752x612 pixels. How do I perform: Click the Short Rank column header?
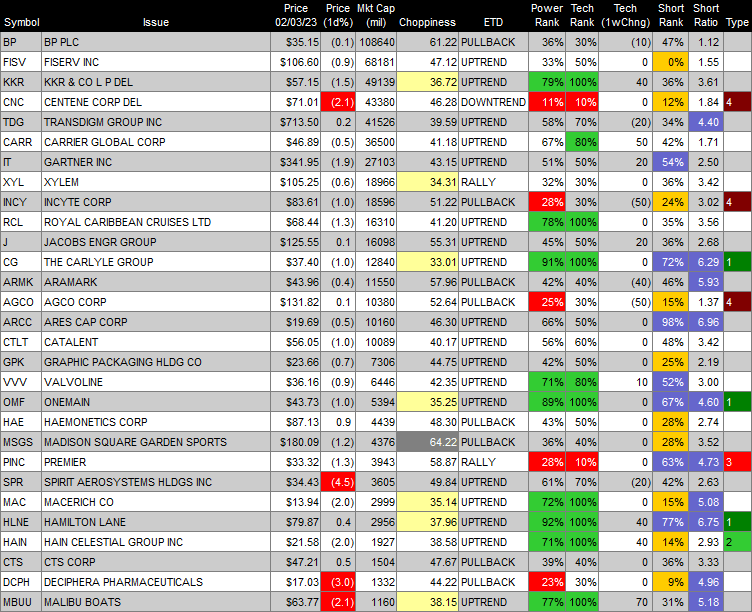(671, 15)
